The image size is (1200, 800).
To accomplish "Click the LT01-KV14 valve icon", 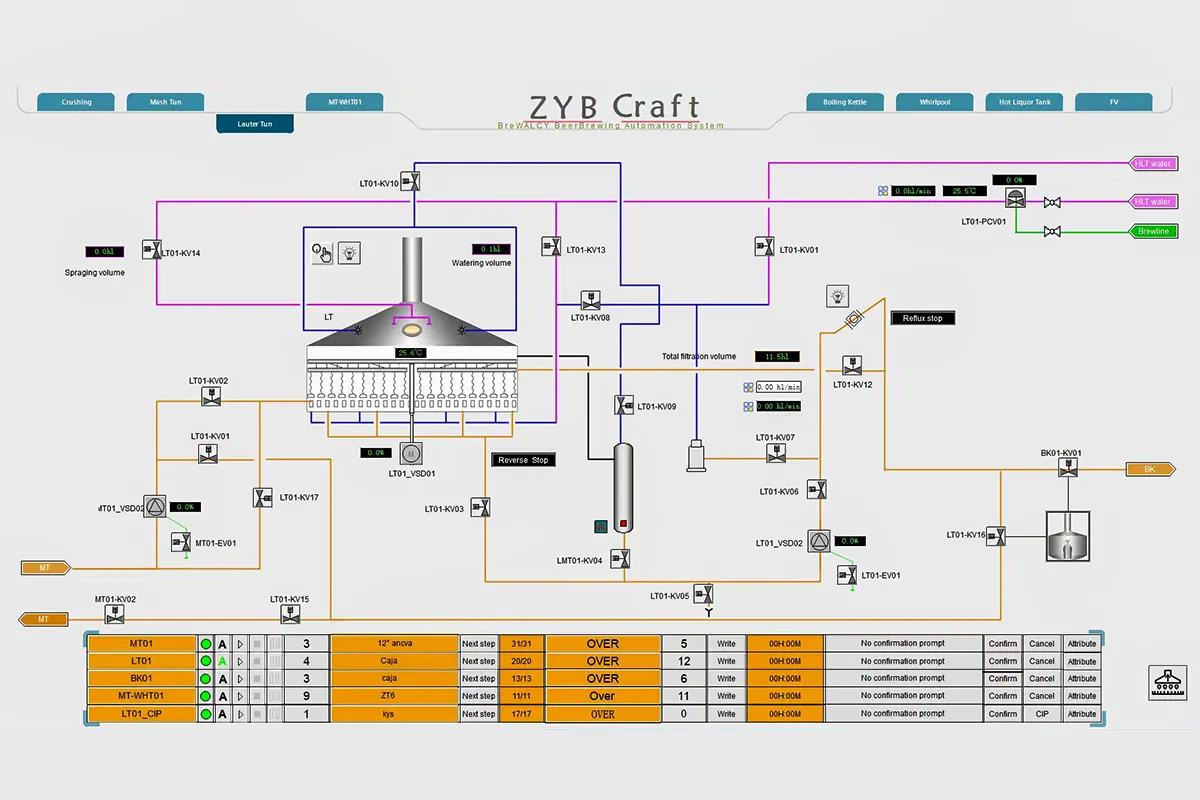I will pyautogui.click(x=151, y=249).
